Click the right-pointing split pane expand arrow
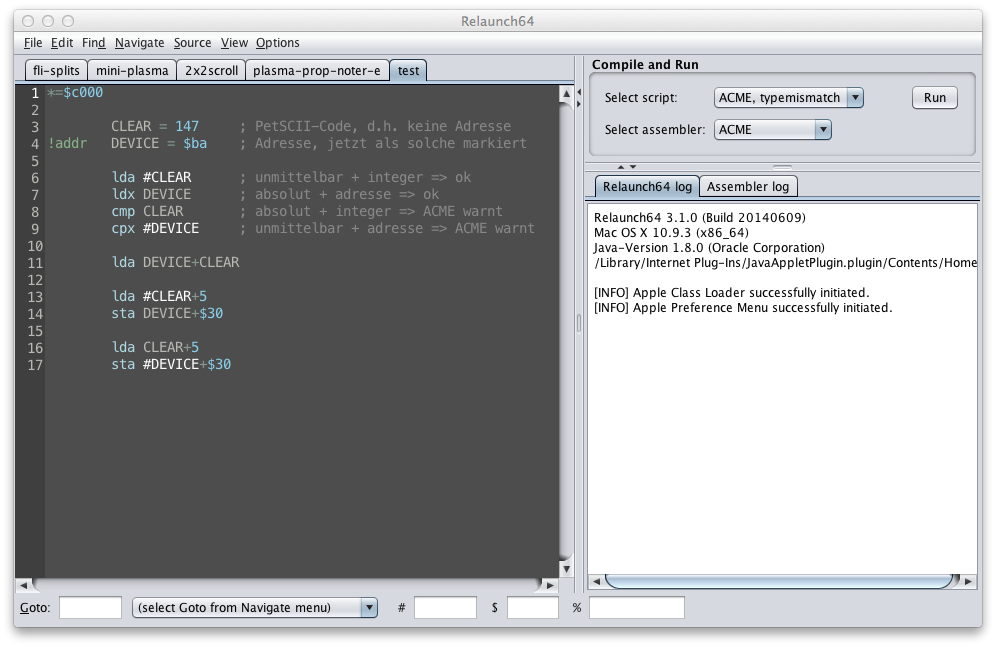This screenshot has height=647, width=996. point(578,103)
